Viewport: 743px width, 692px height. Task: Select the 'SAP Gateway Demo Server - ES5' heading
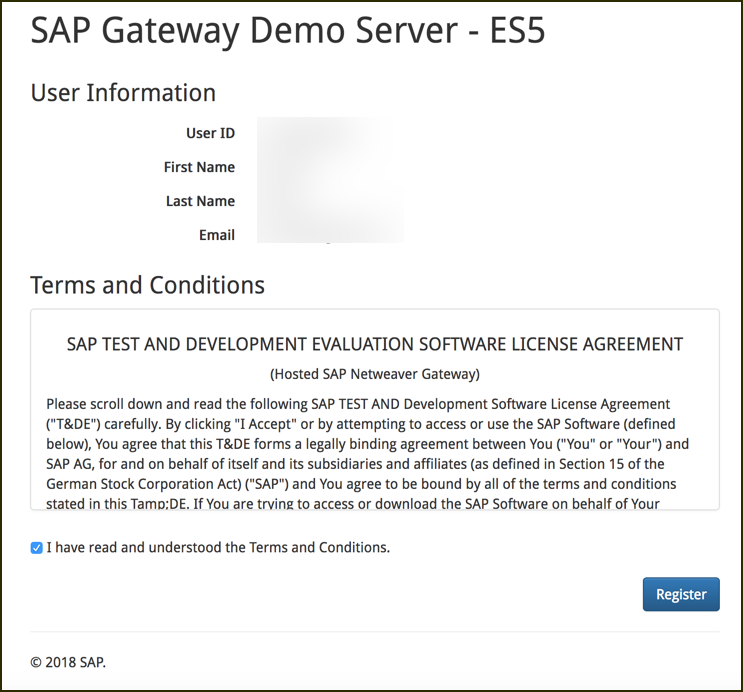[288, 30]
